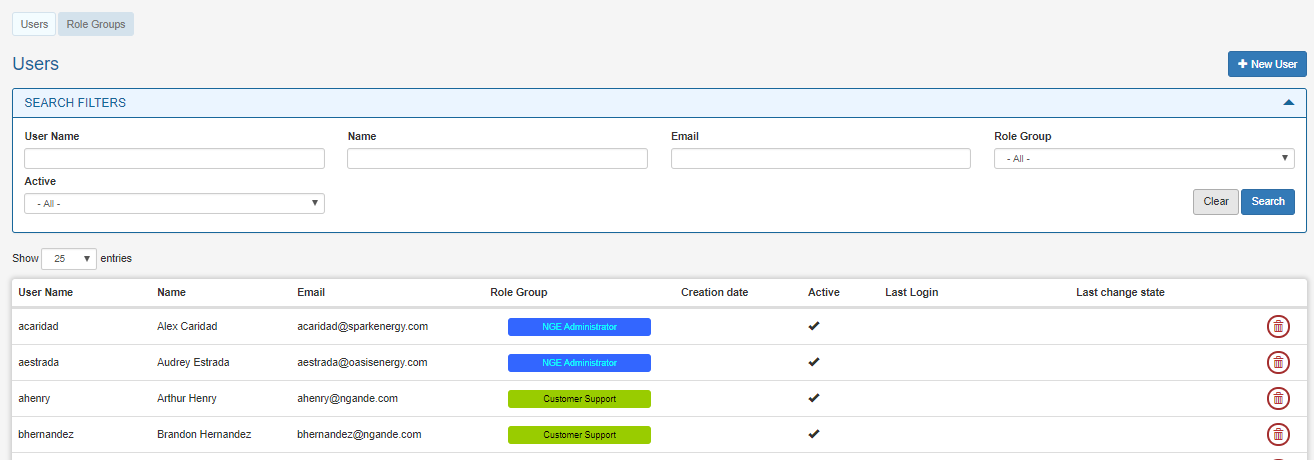This screenshot has height=460, width=1314.
Task: Click acaridad's NGE Administrator role badge
Action: tap(579, 327)
